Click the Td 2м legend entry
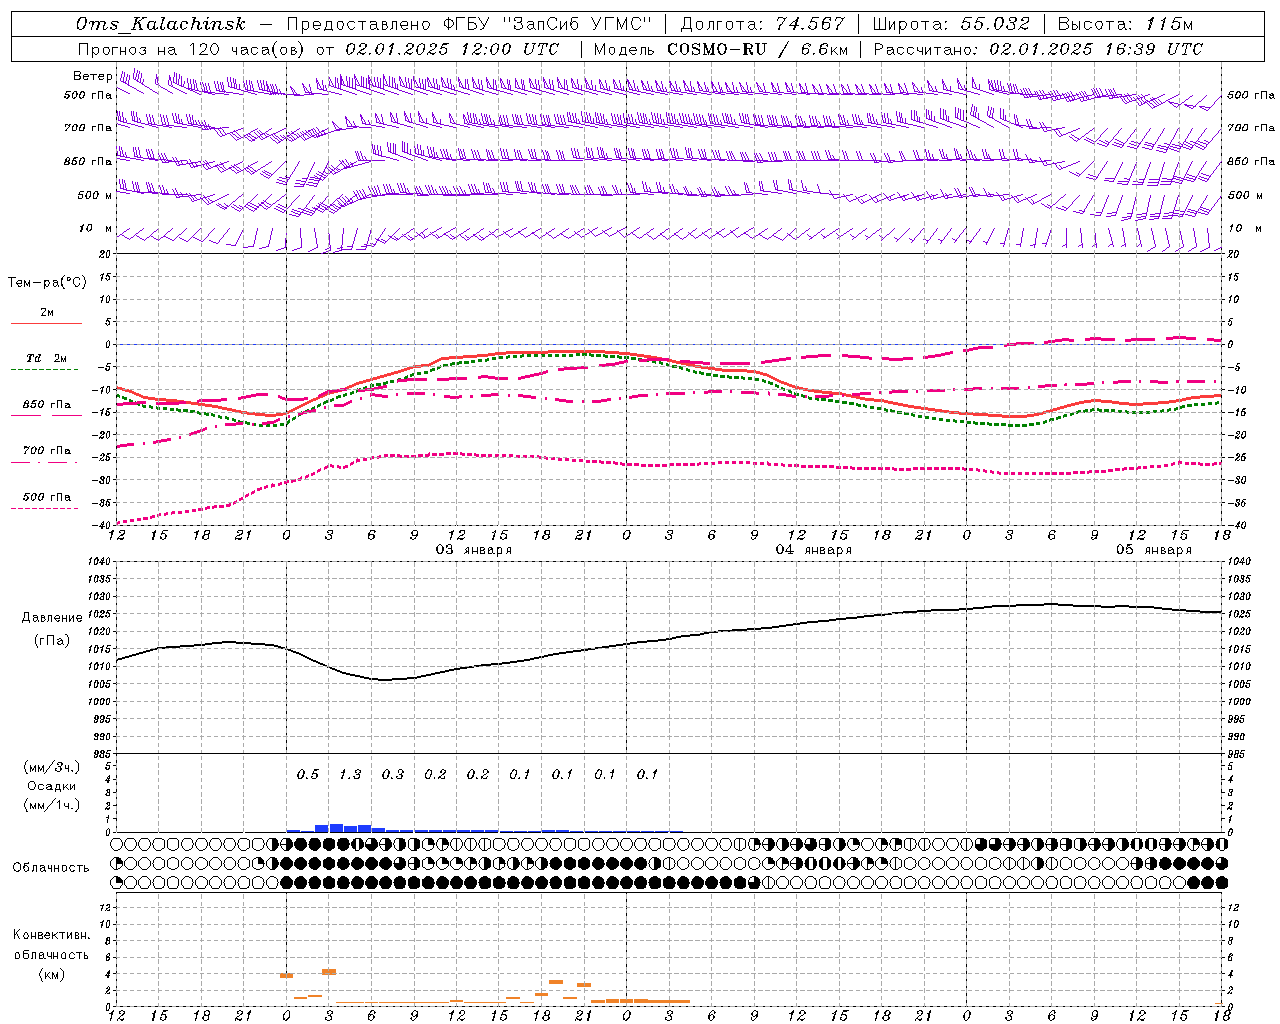This screenshot has height=1024, width=1280. tap(47, 358)
